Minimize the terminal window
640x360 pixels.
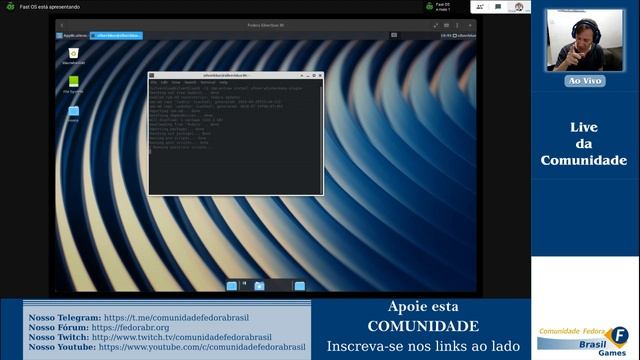coord(308,76)
